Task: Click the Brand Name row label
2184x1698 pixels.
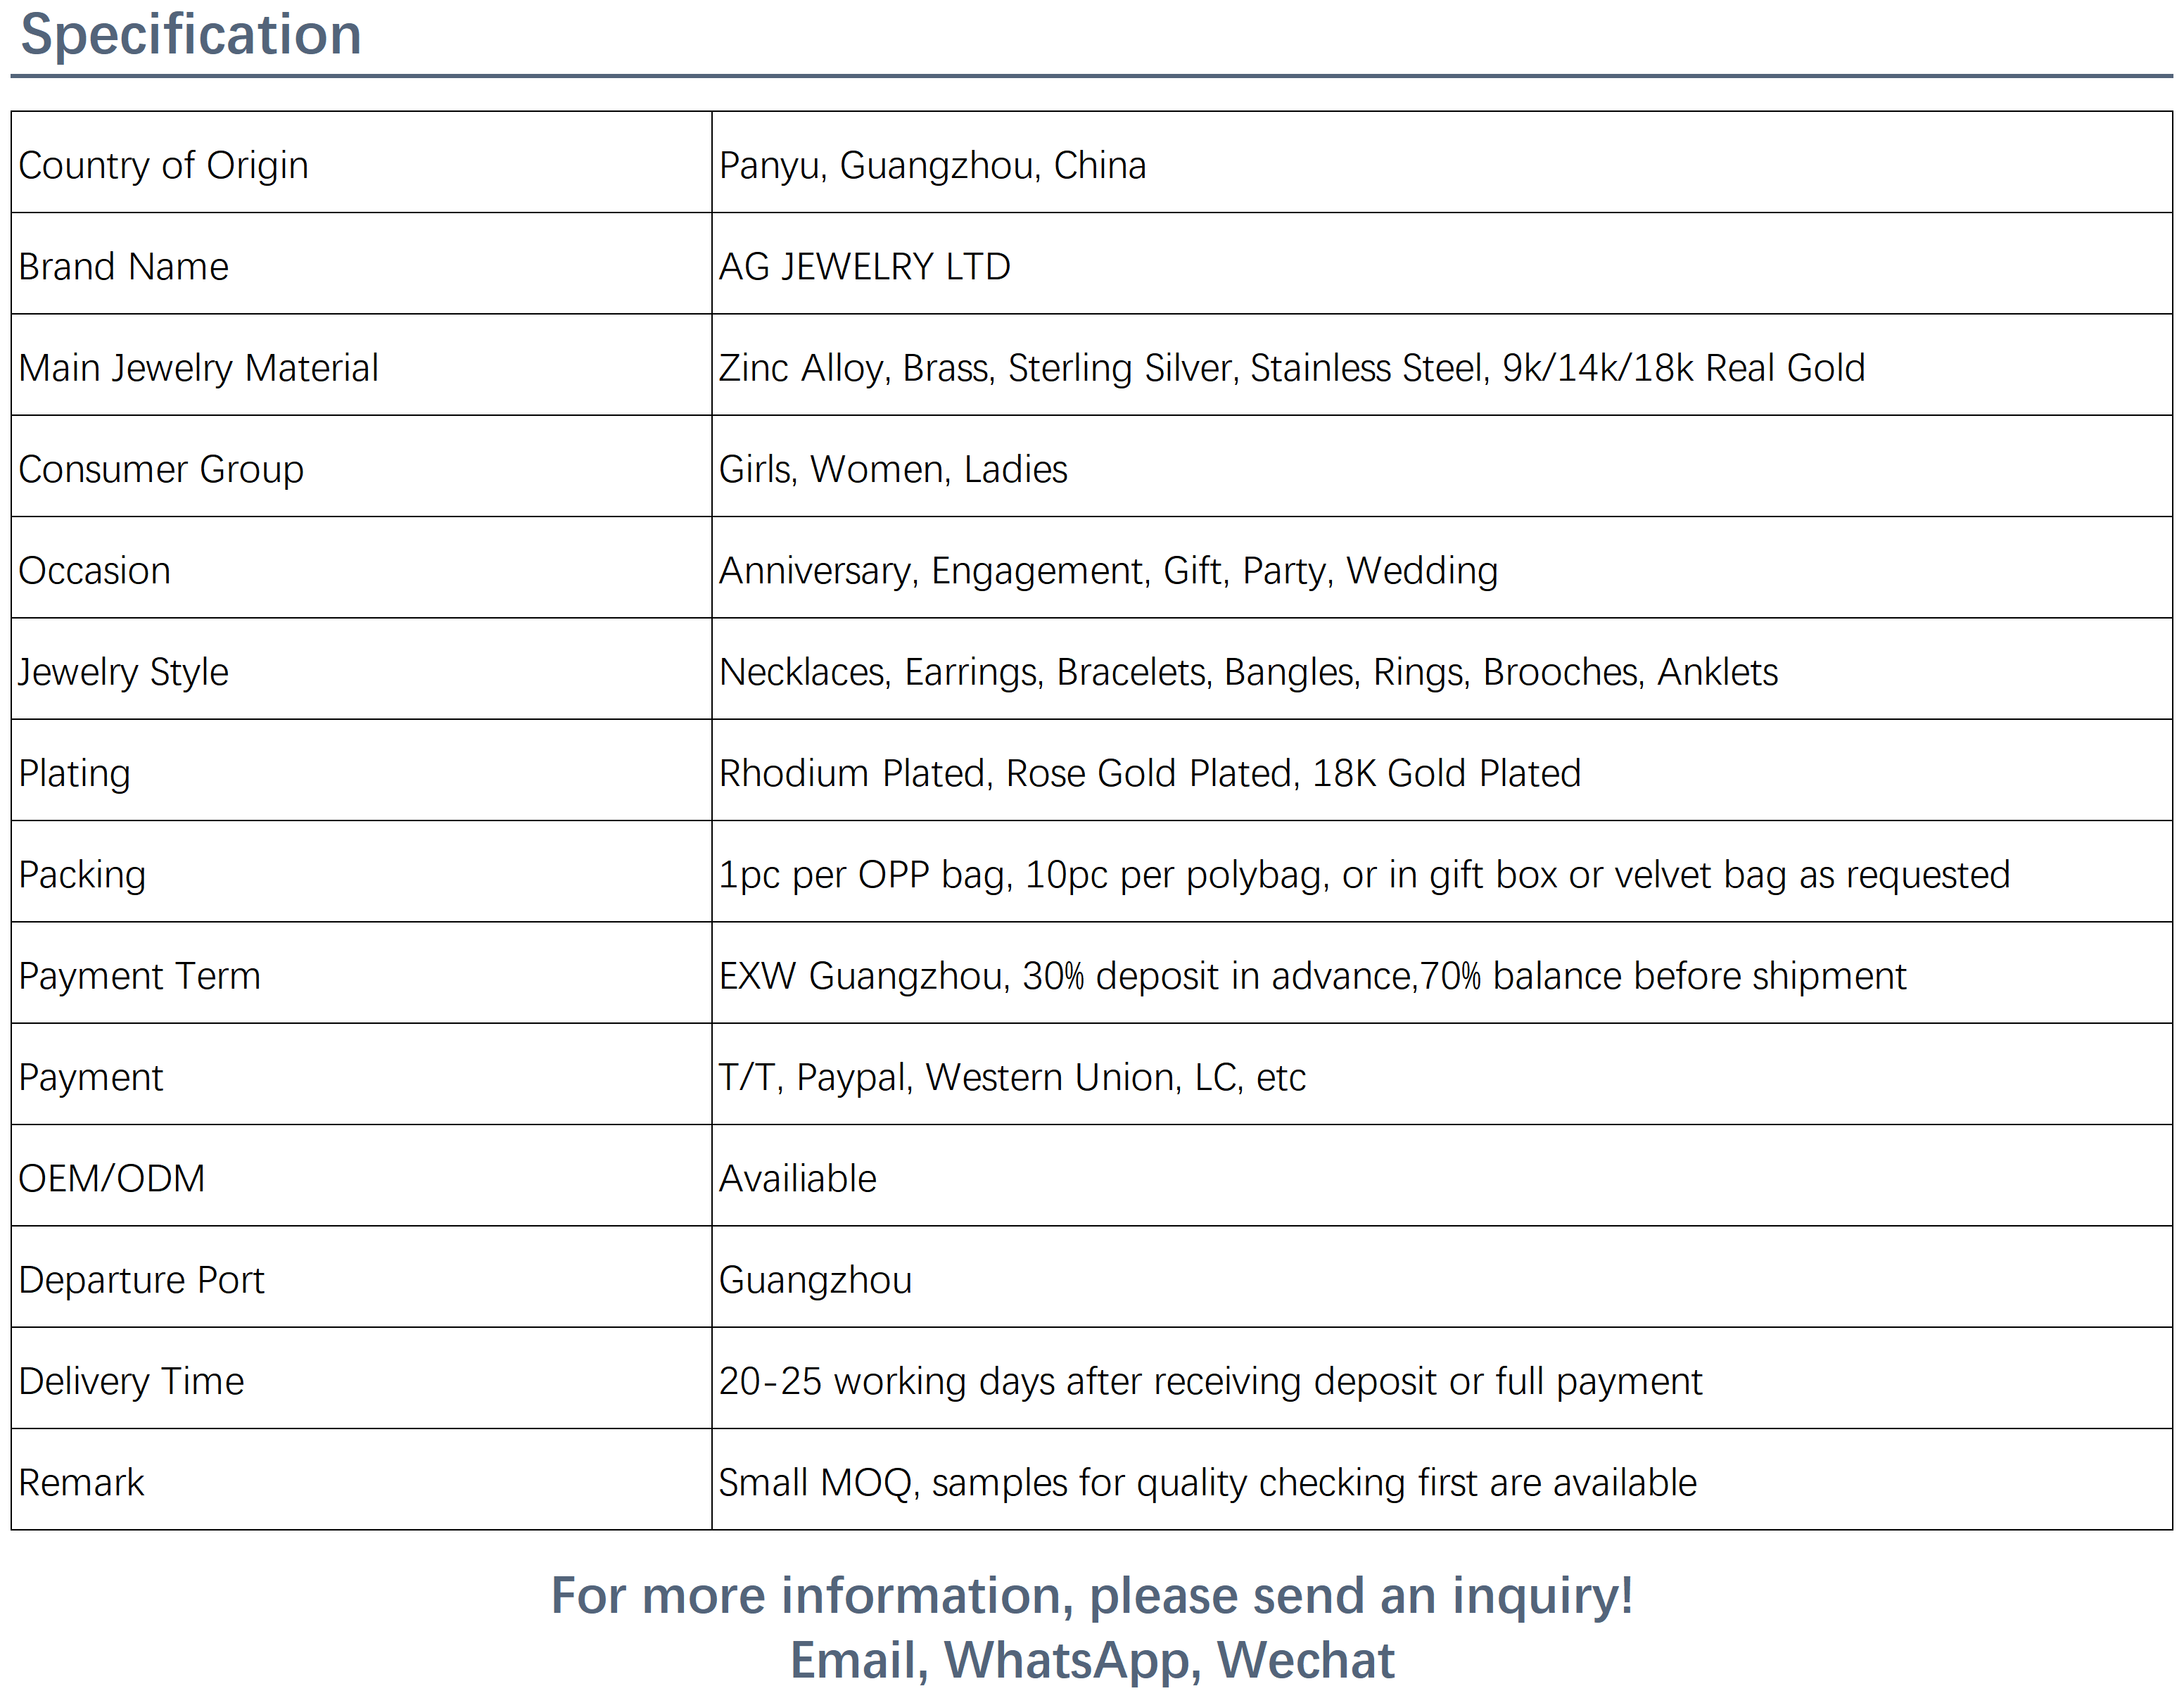Action: 123,267
